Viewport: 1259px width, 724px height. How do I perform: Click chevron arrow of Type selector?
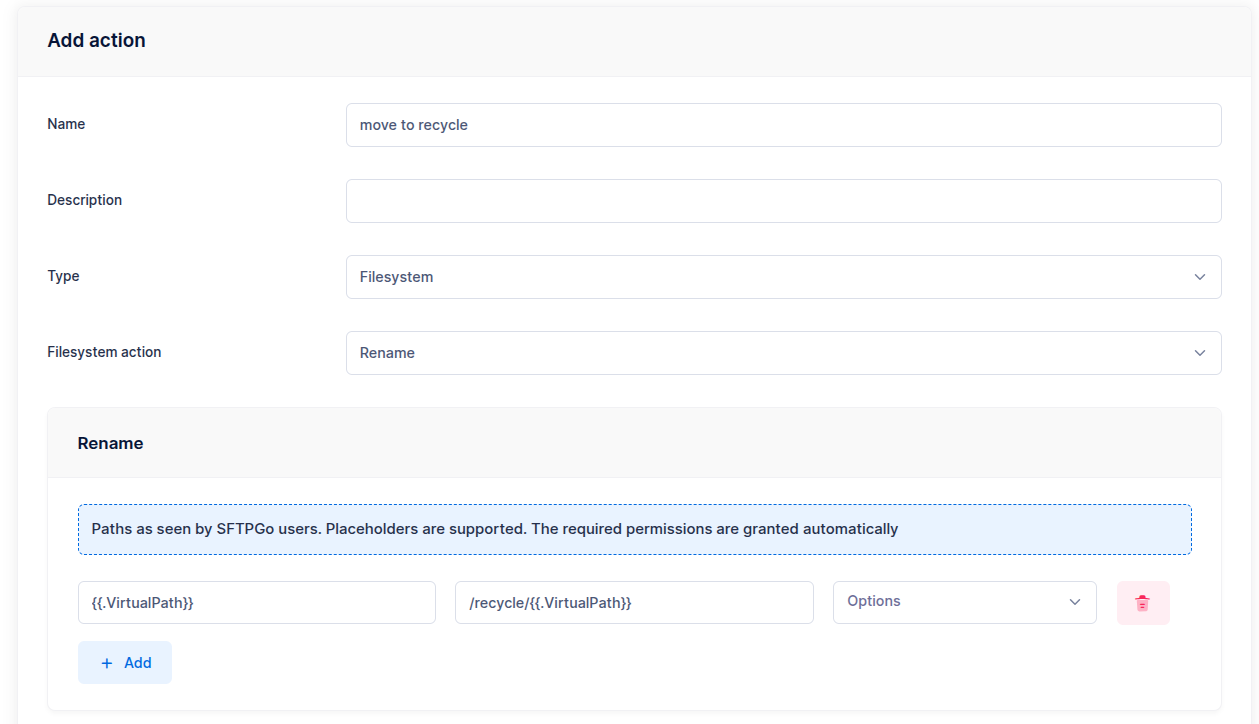(x=1200, y=277)
